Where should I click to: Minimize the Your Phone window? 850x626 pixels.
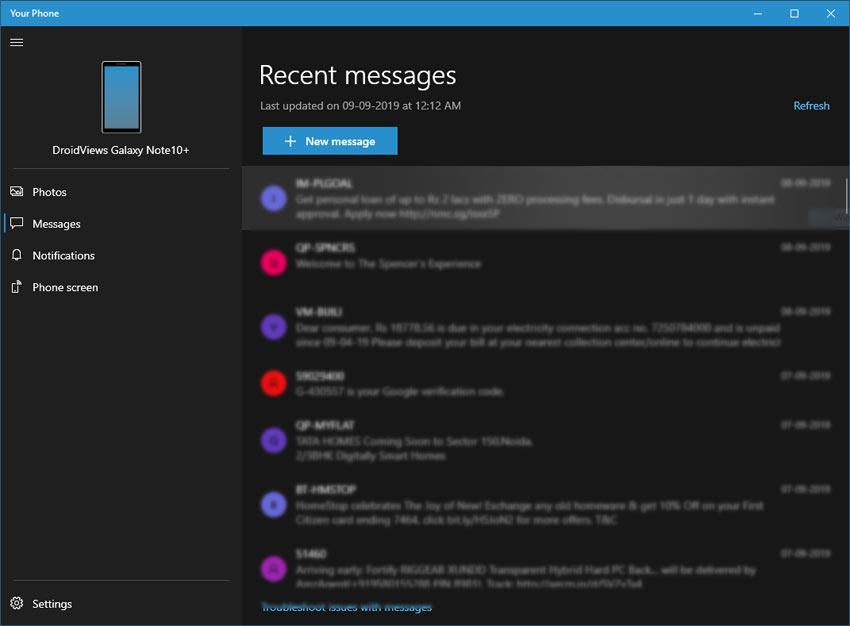758,13
